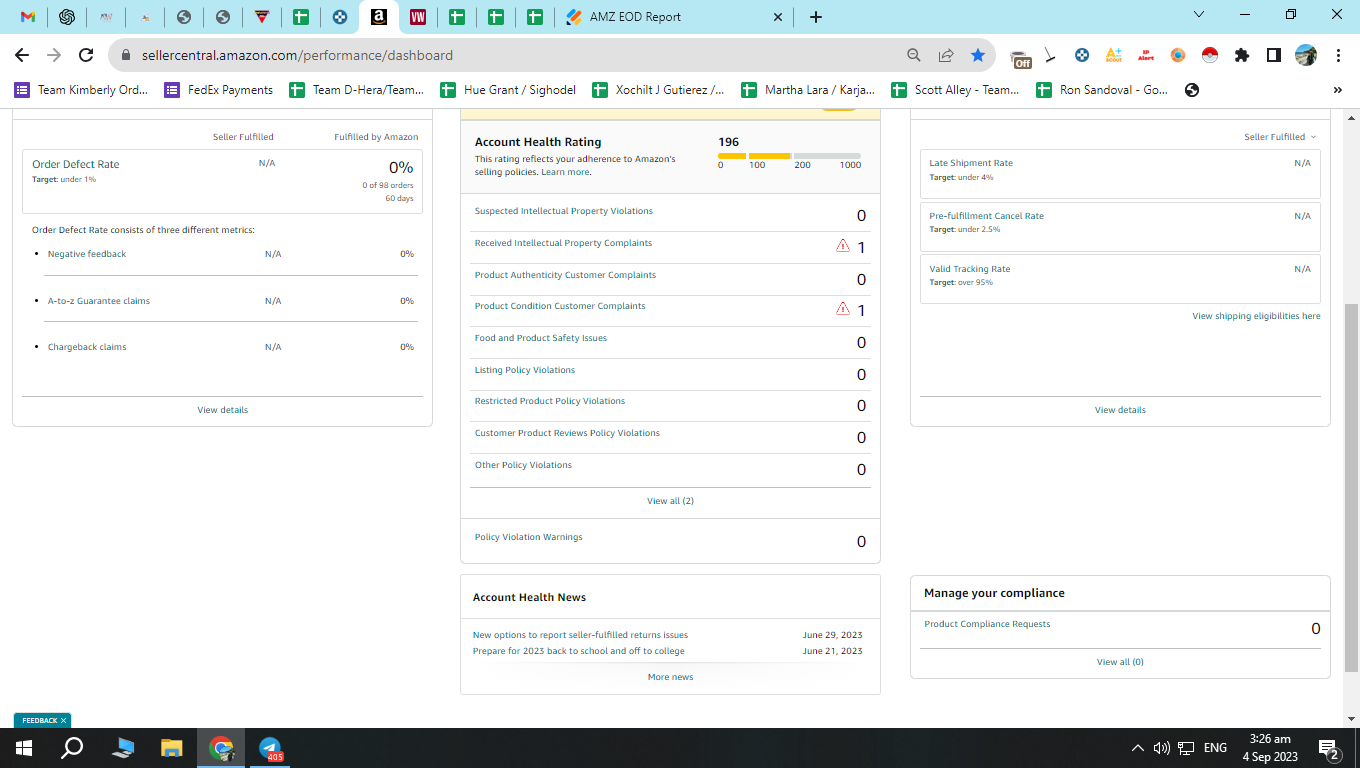Click the globe bookmark icon in bookmarks bar

(1192, 90)
